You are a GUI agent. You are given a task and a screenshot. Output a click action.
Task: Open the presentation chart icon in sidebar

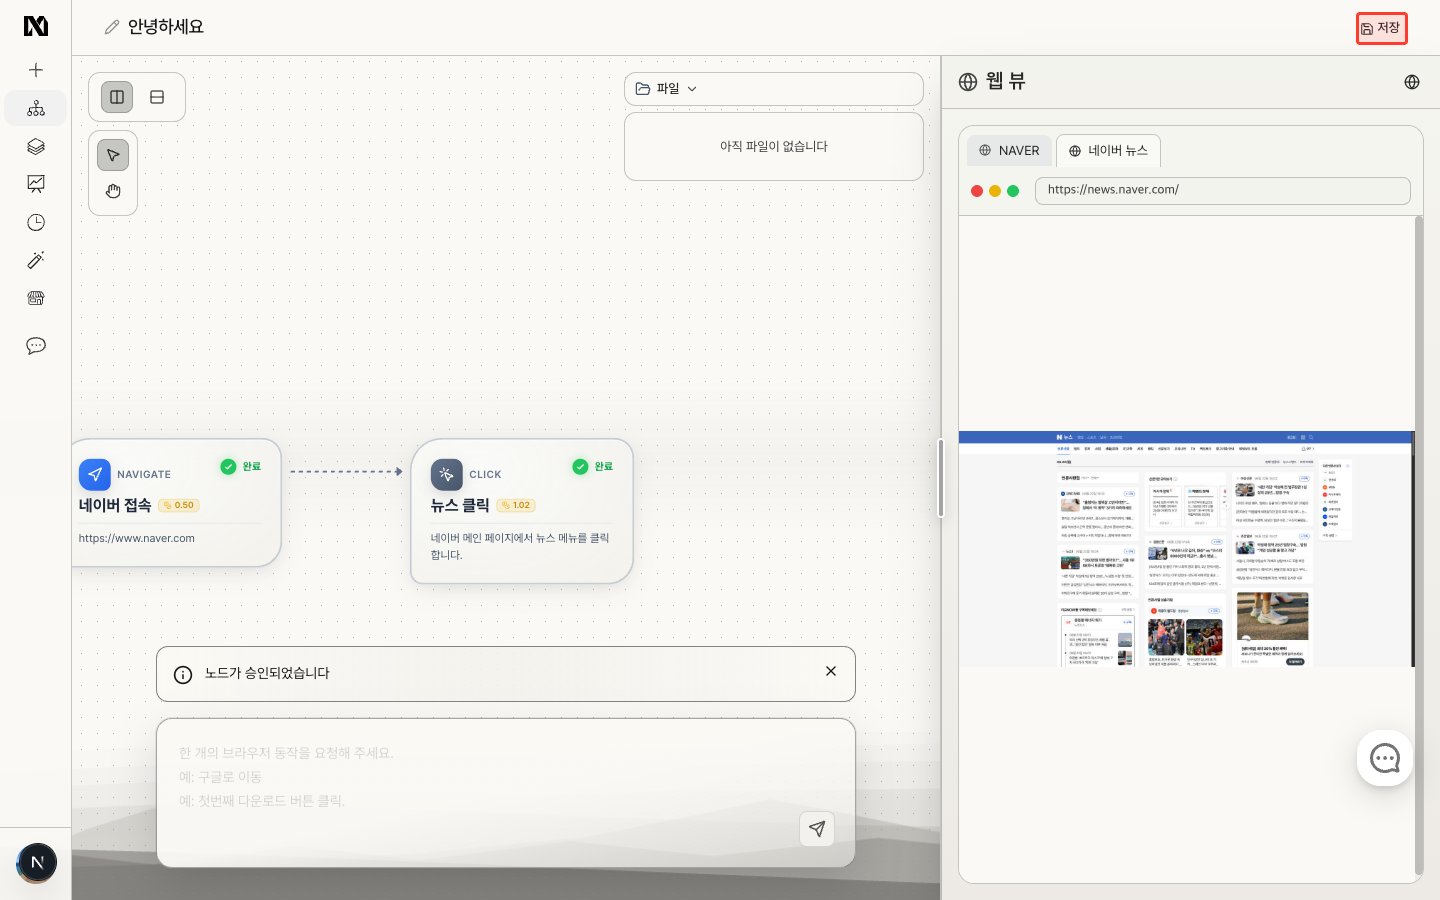tap(36, 184)
